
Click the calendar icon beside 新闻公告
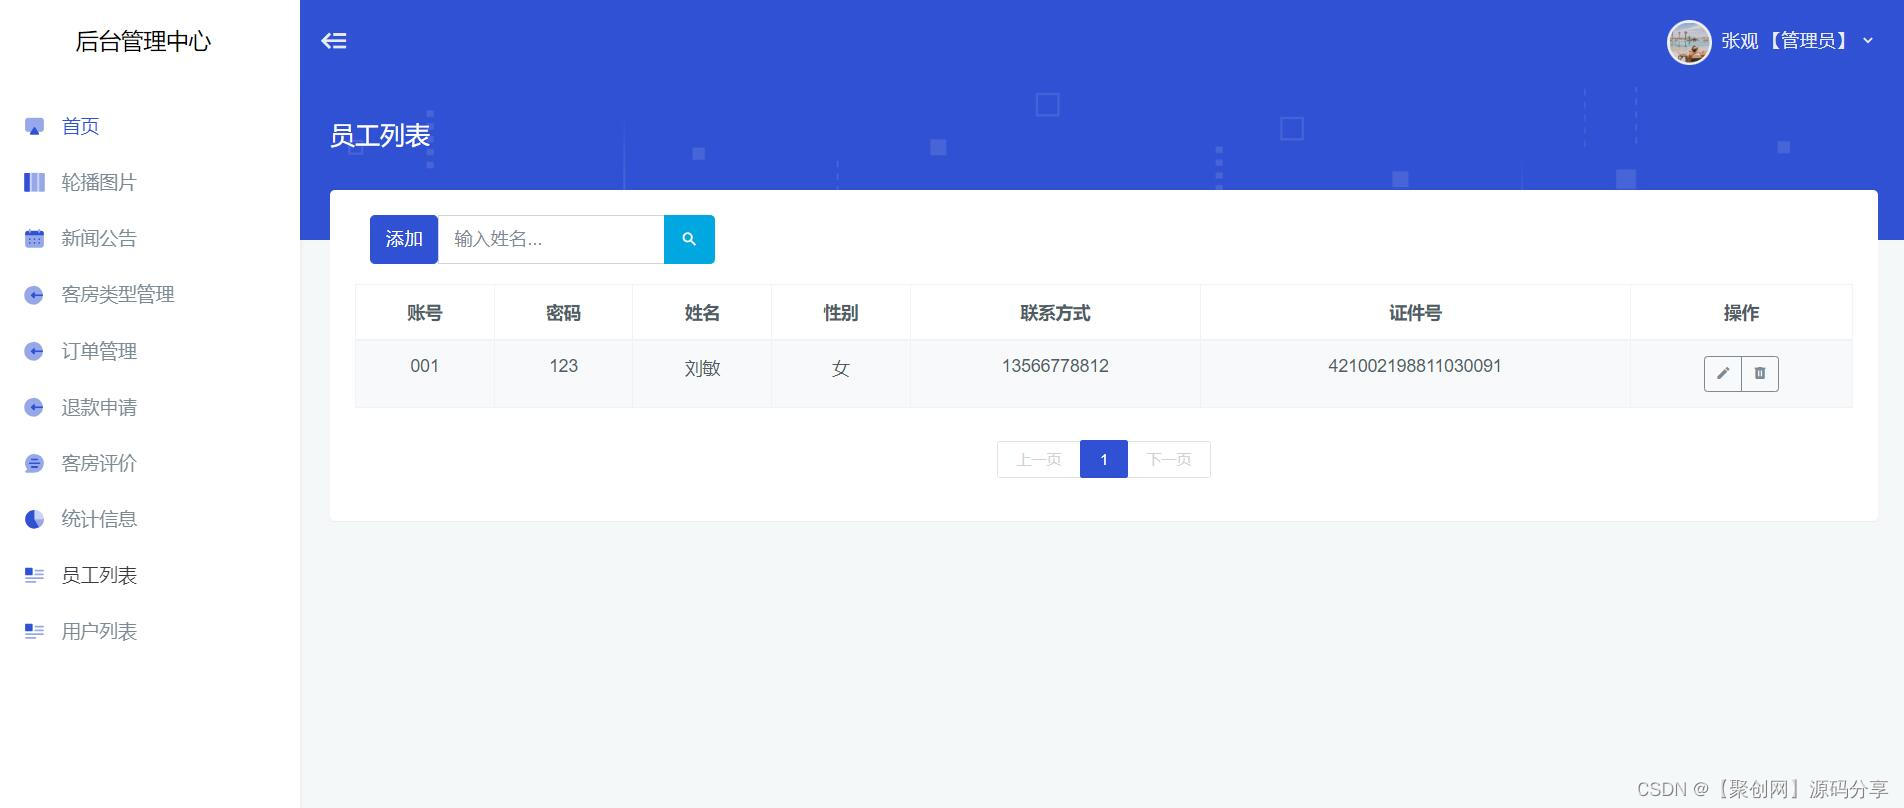click(x=34, y=238)
